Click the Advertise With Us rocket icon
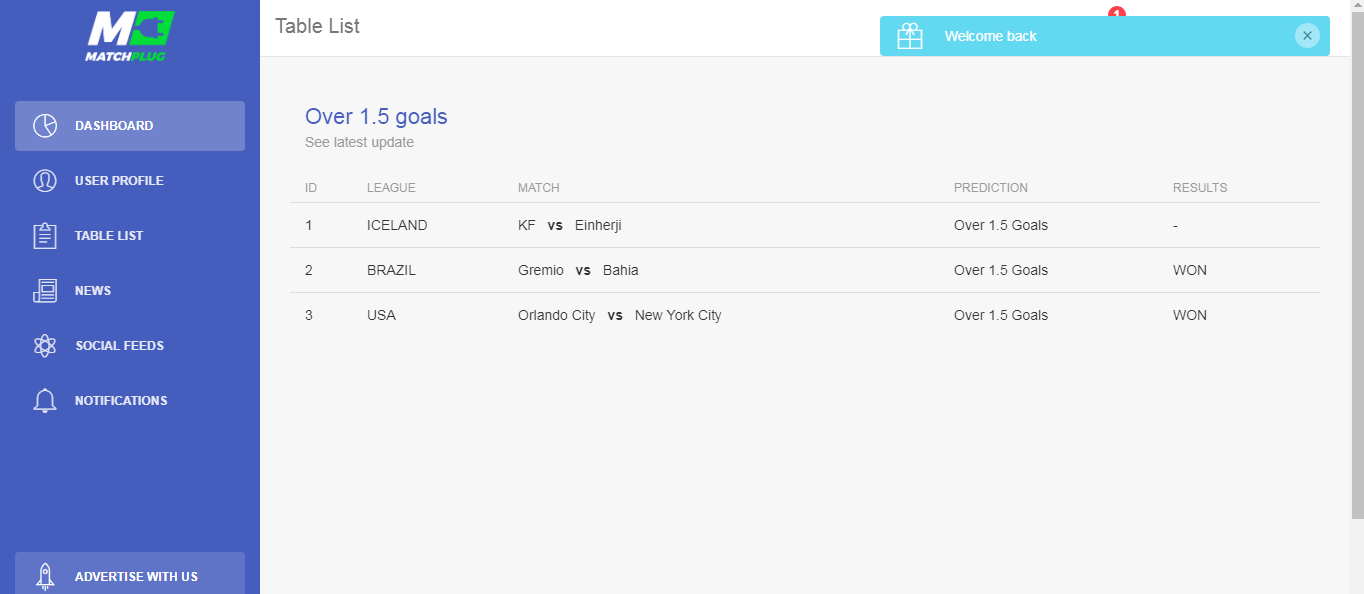1364x594 pixels. point(45,576)
